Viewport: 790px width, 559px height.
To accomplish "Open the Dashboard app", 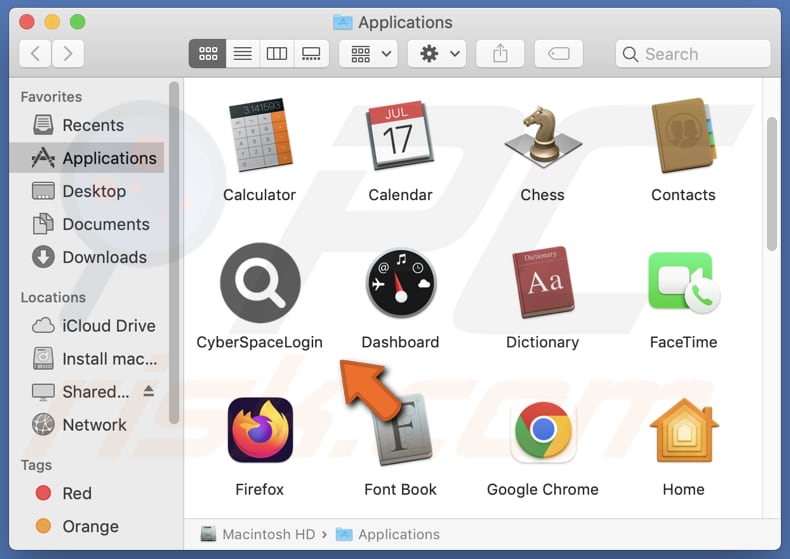I will pos(401,283).
